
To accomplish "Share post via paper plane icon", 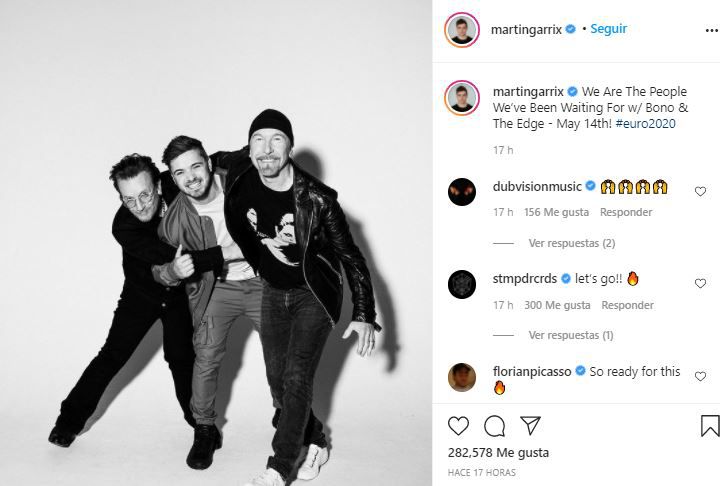I will point(530,426).
